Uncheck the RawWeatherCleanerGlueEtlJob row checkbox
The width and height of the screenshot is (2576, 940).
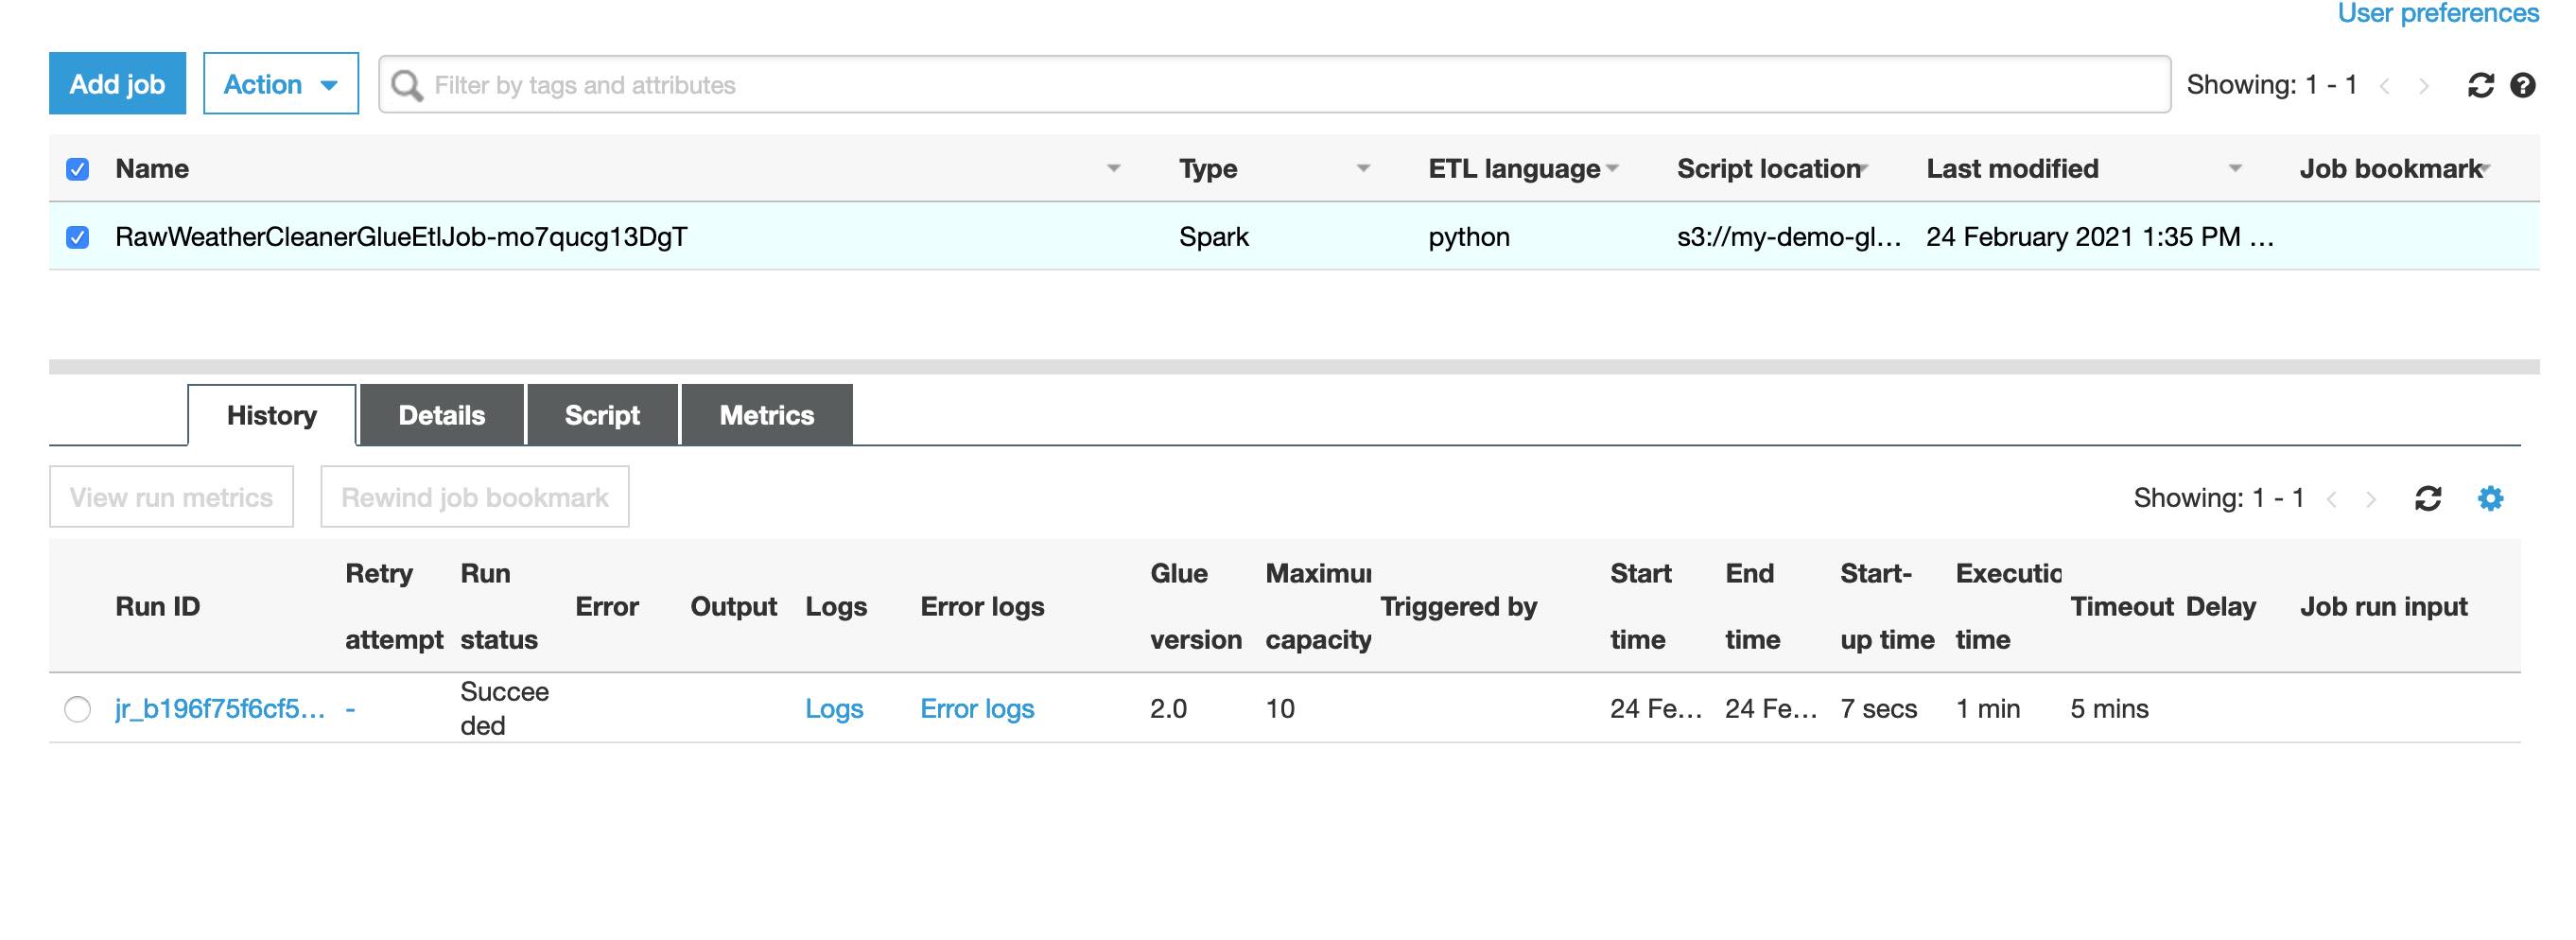[77, 237]
